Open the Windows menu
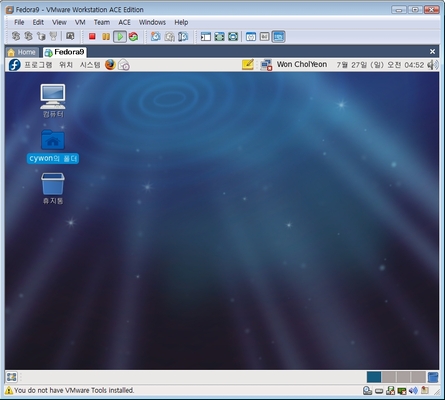Screen dimensions: 445x400 [x=152, y=22]
